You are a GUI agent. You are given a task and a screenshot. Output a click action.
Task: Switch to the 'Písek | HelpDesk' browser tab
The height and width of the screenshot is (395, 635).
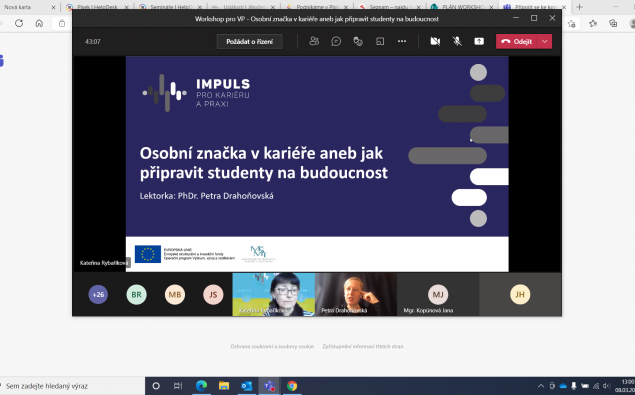click(97, 7)
